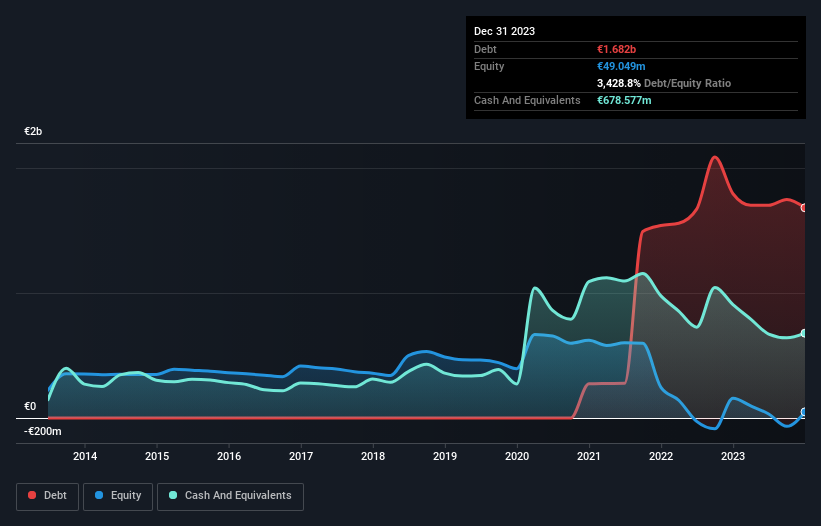Click the blue Equity endpoint marker
Screen dimensions: 821x526
804,412
